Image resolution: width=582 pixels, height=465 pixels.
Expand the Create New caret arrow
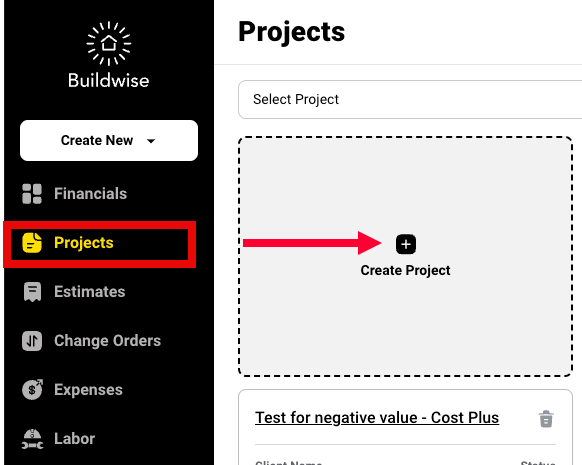(151, 141)
